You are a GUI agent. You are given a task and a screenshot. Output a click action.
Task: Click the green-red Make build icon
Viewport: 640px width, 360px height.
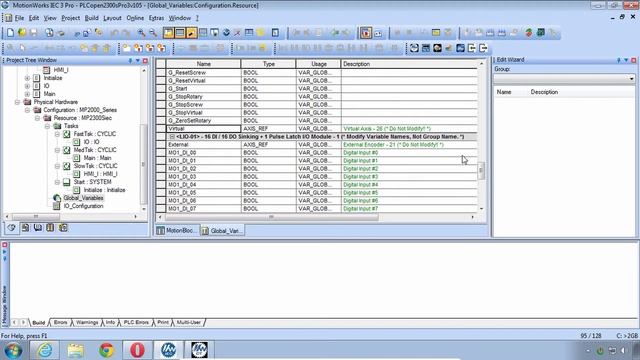[529, 33]
